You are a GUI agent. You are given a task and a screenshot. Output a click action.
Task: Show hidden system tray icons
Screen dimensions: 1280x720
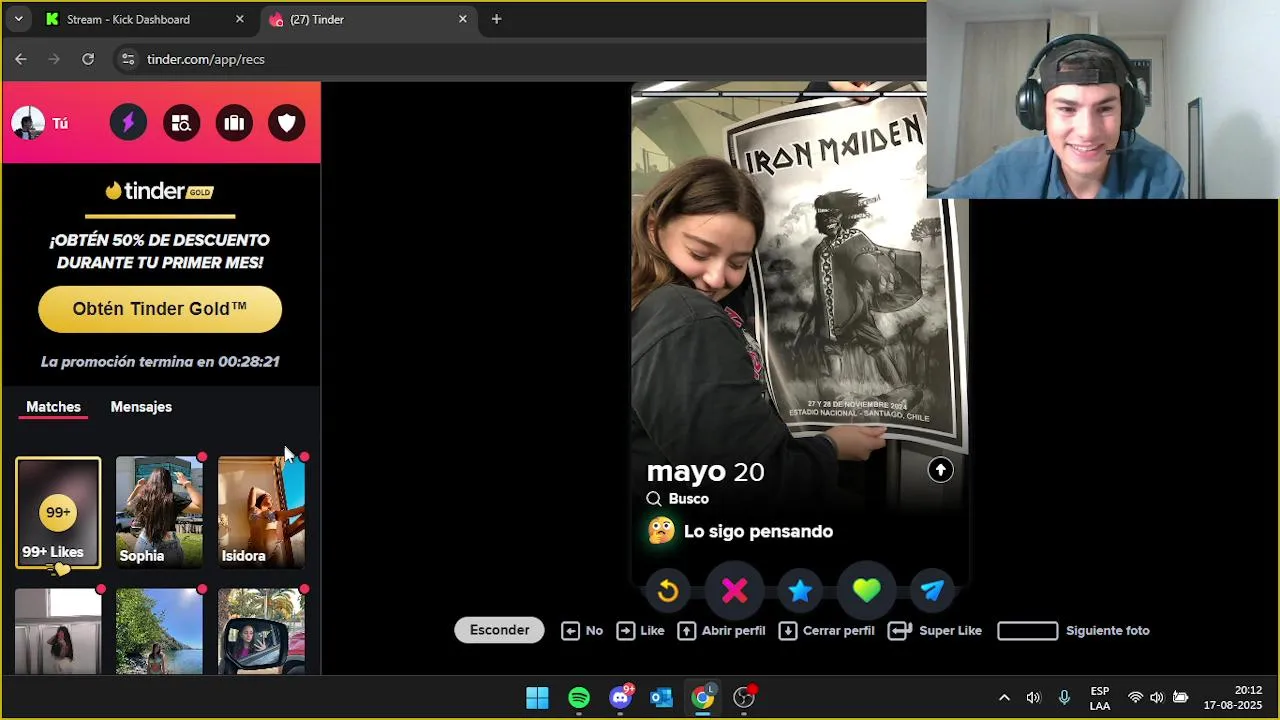[x=1004, y=698]
